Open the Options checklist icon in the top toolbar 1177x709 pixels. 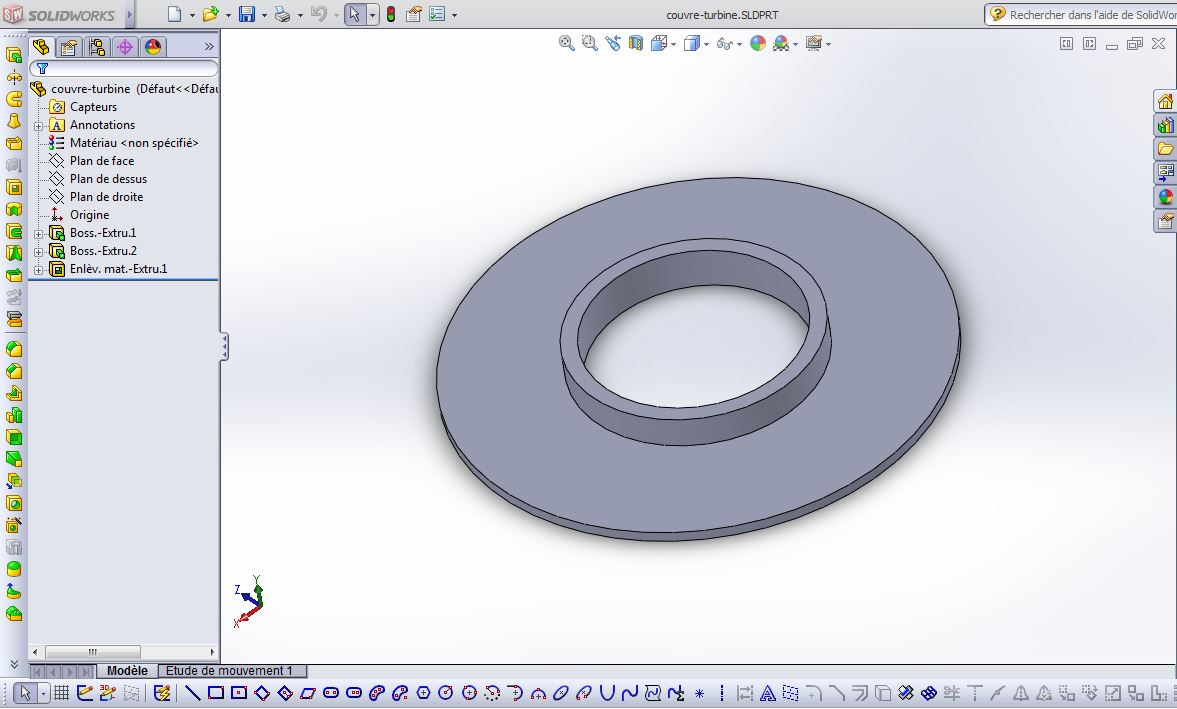[x=437, y=14]
